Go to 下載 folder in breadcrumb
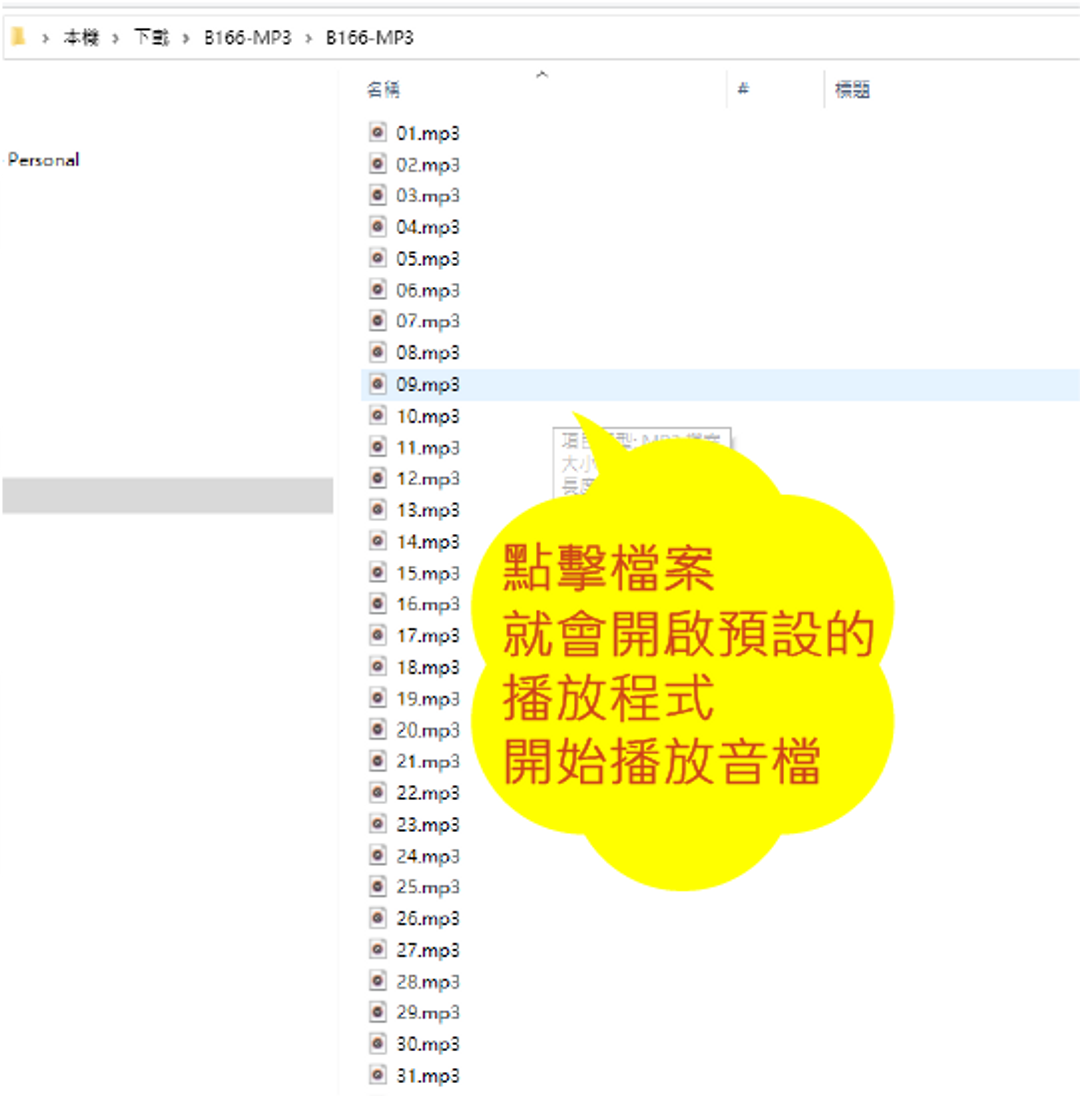This screenshot has height=1096, width=1080. [x=151, y=38]
